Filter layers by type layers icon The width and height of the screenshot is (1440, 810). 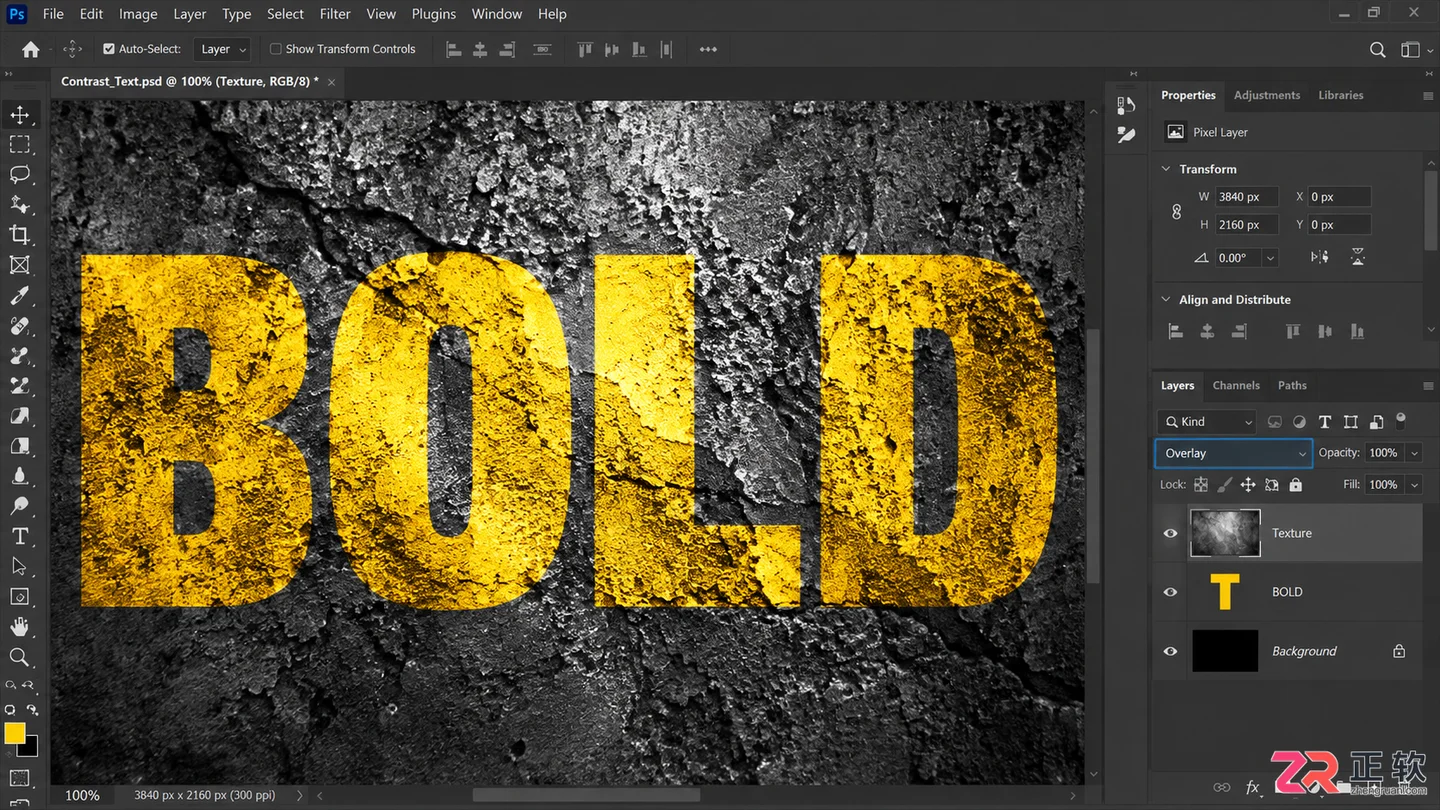tap(1325, 422)
